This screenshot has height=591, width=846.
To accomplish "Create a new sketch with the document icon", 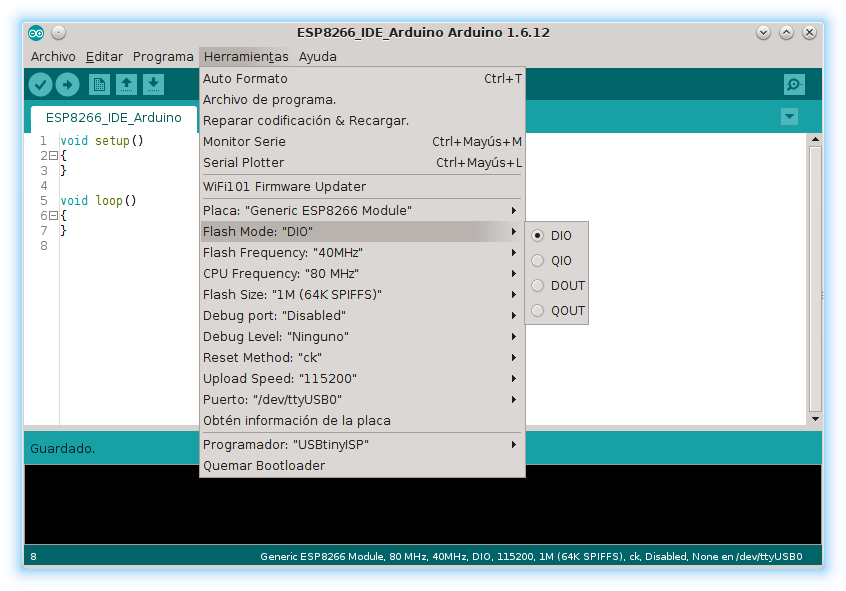I will point(99,85).
